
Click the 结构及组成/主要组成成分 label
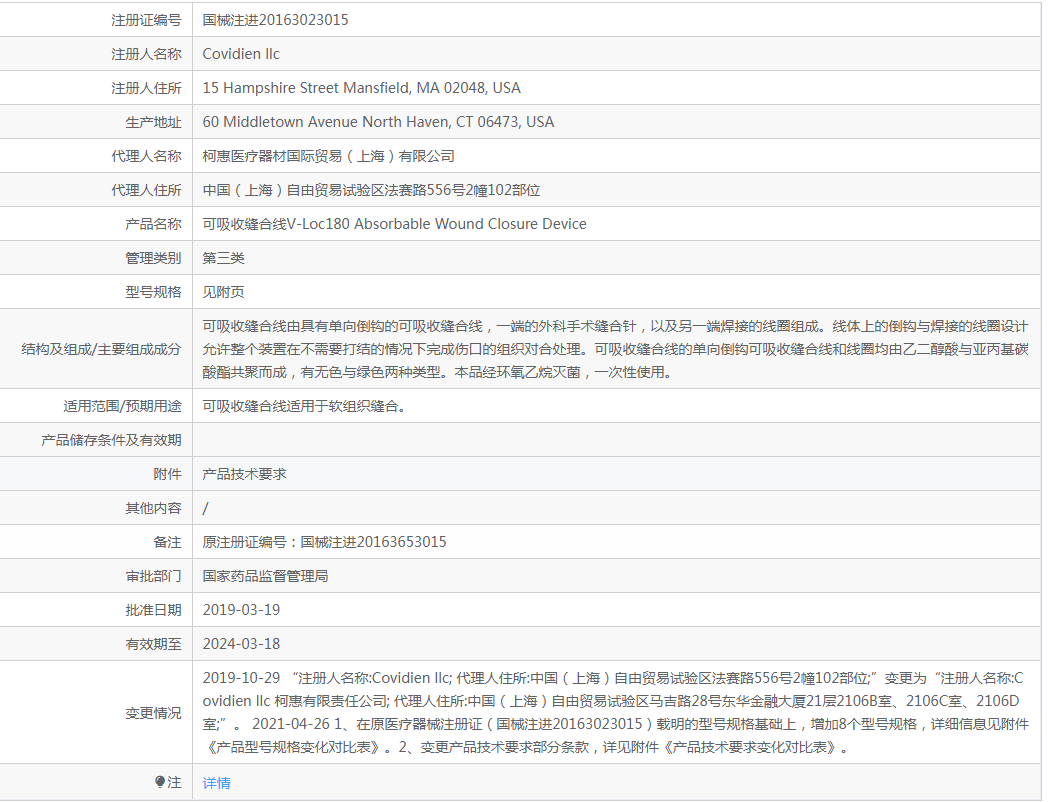(101, 350)
